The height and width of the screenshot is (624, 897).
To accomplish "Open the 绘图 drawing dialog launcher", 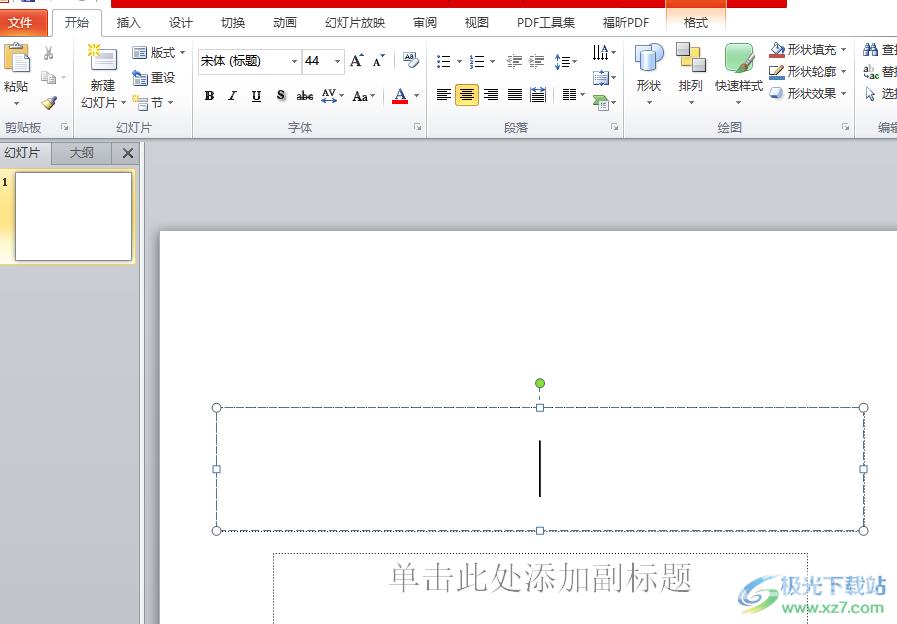I will tap(845, 127).
